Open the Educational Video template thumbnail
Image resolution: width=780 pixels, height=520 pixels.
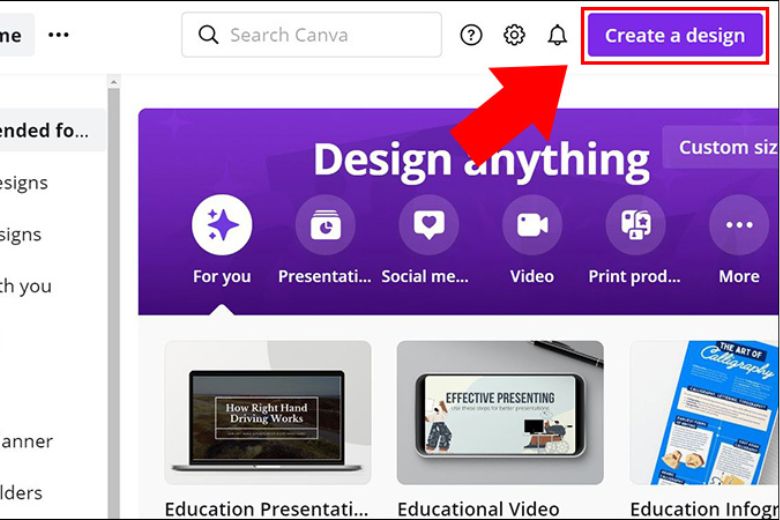point(500,412)
